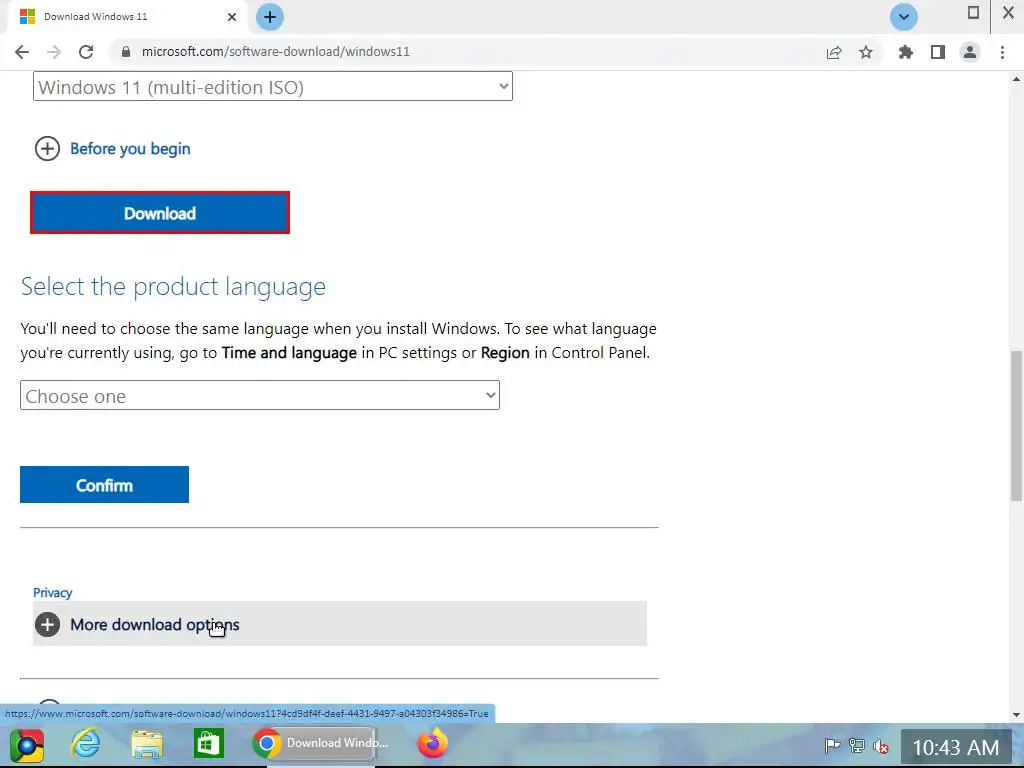Click the Select the product language heading
This screenshot has height=768, width=1024.
point(173,287)
